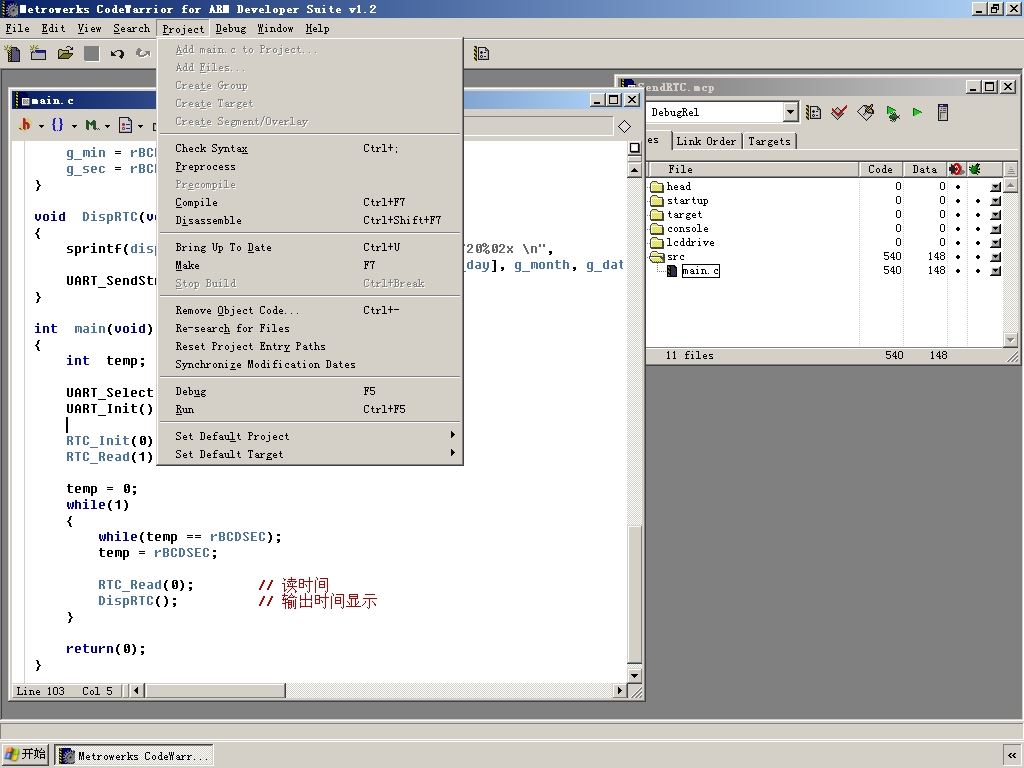Open the DebugRel target dropdown
The width and height of the screenshot is (1024, 768).
click(790, 112)
